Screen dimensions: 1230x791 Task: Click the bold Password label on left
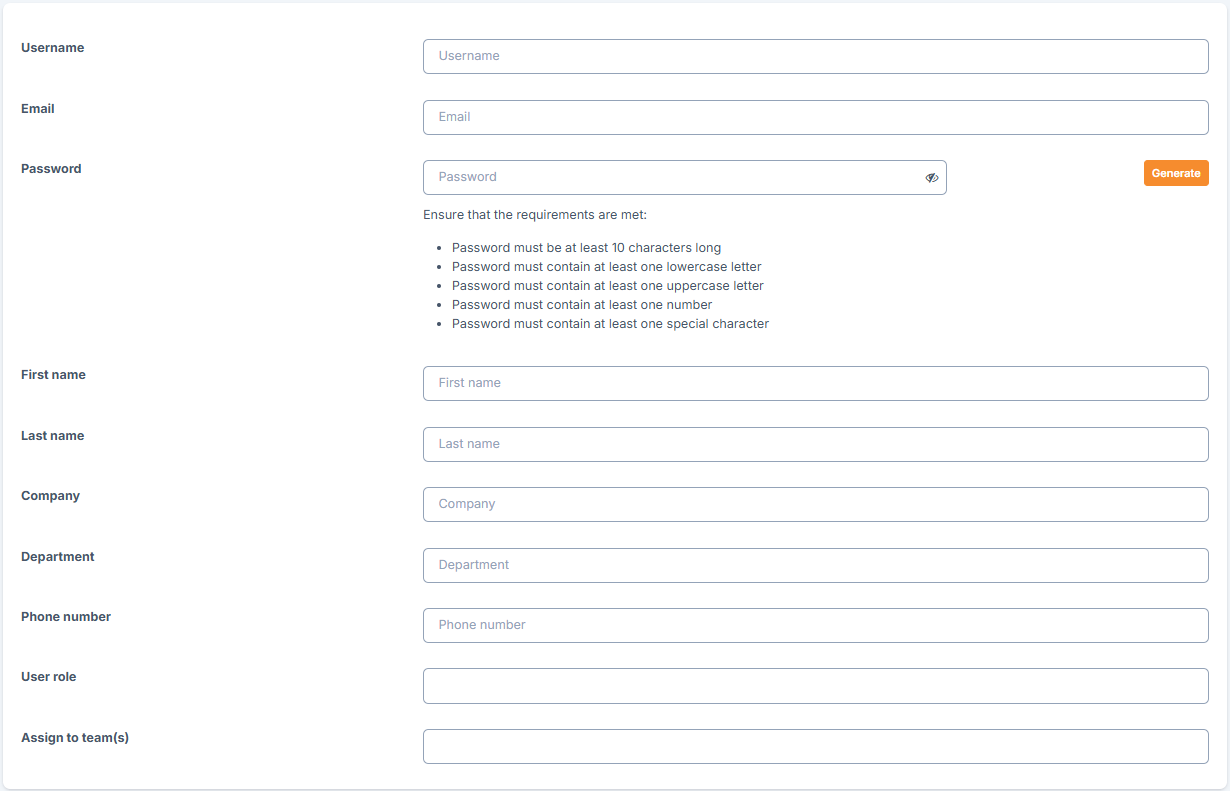click(x=51, y=168)
